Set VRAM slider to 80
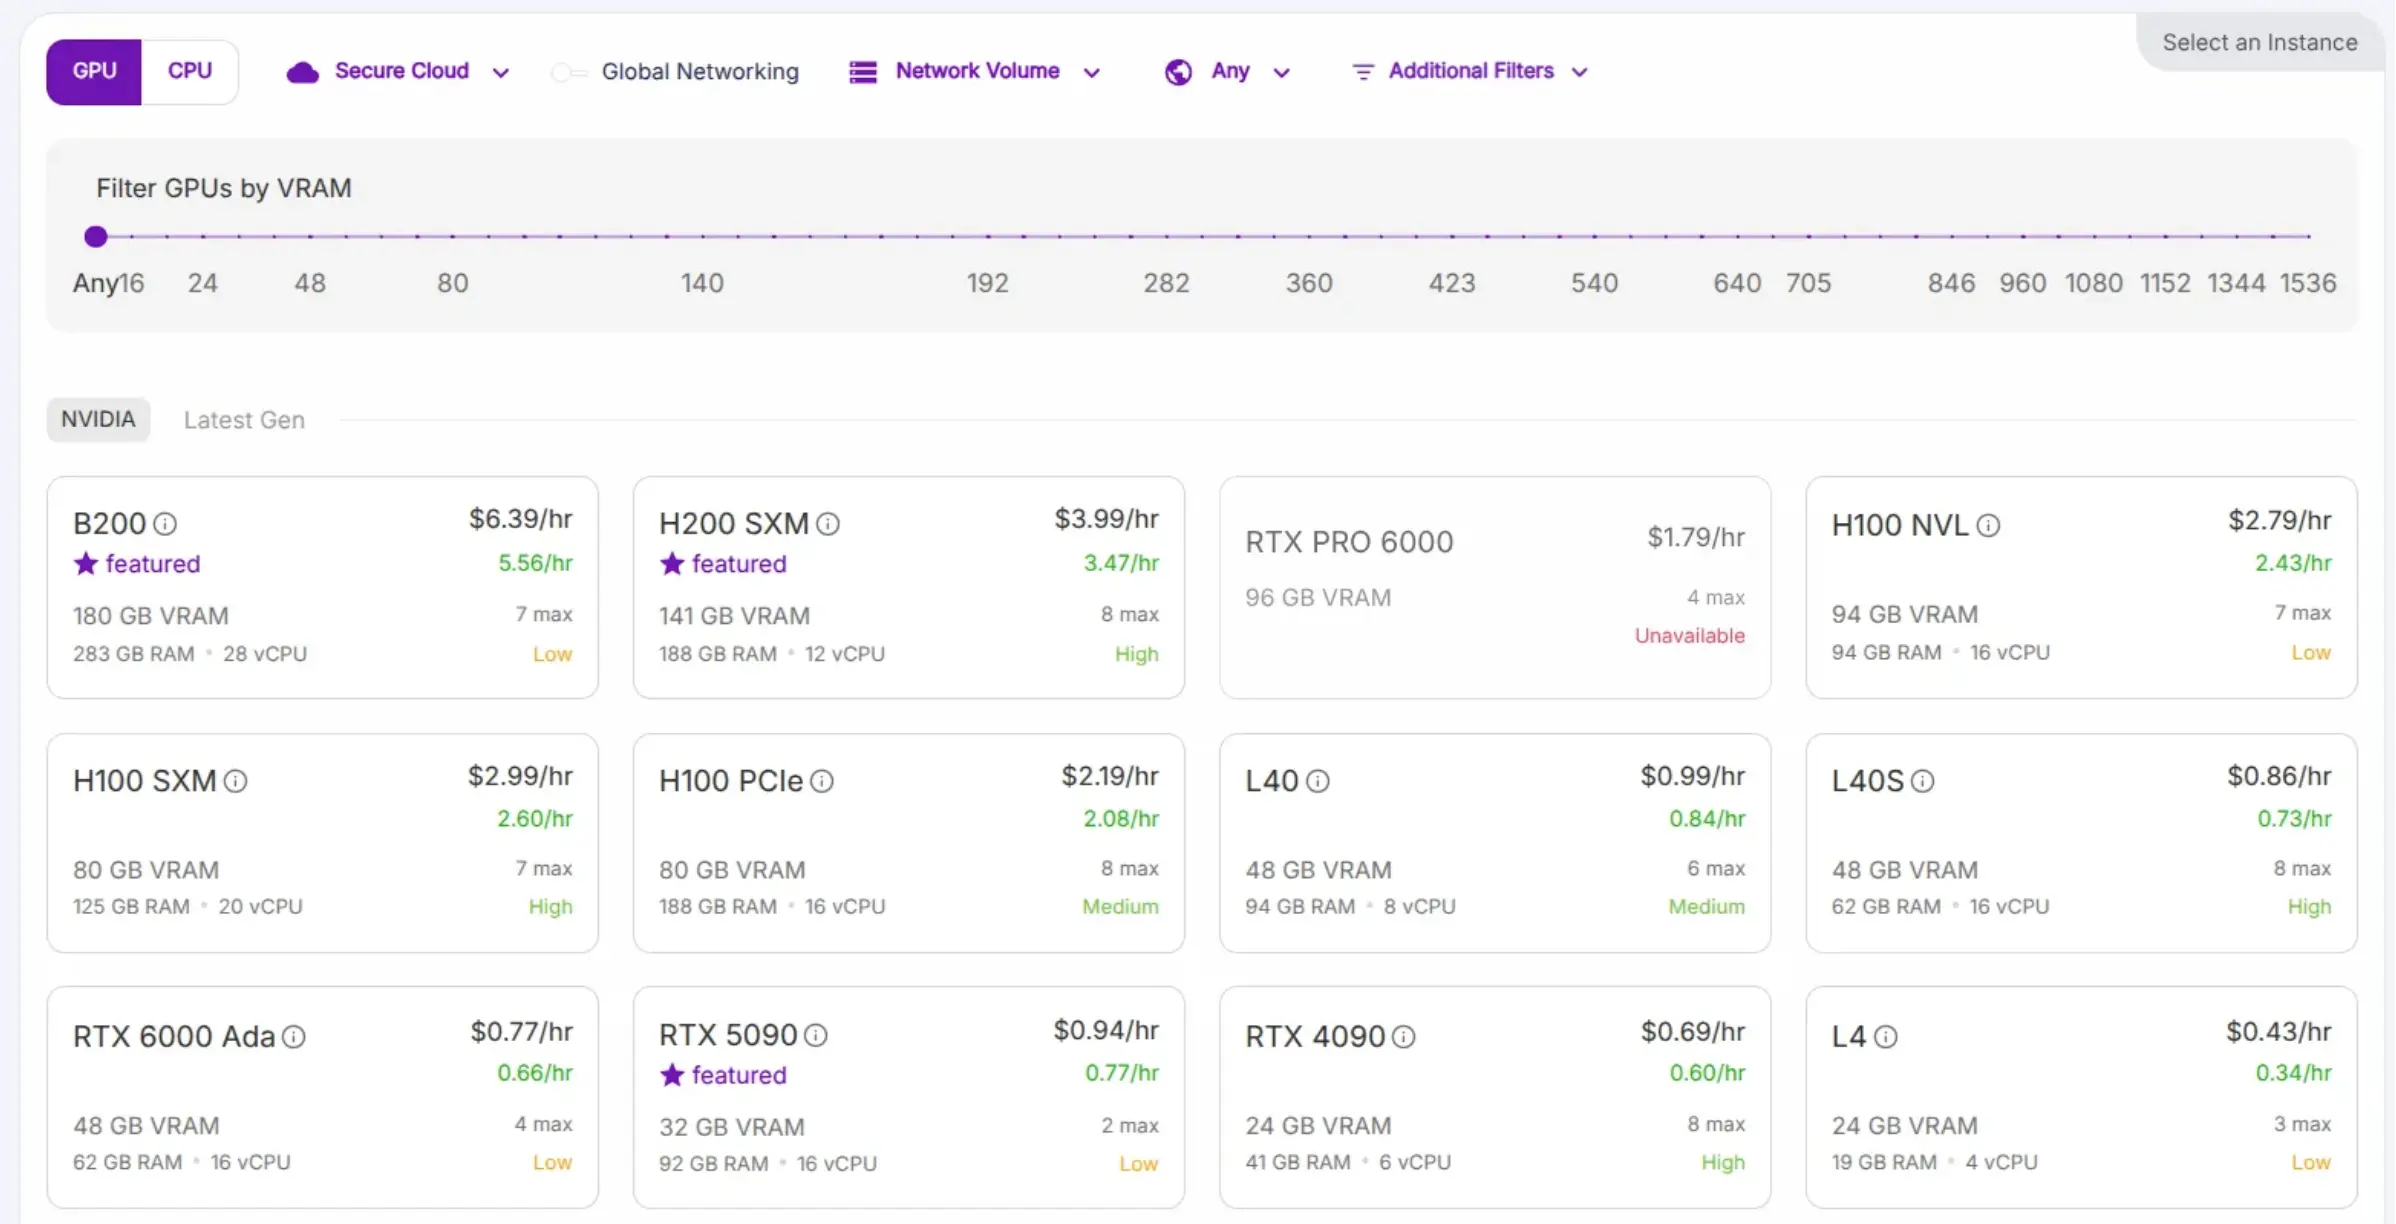Image resolution: width=2396 pixels, height=1224 pixels. [453, 237]
